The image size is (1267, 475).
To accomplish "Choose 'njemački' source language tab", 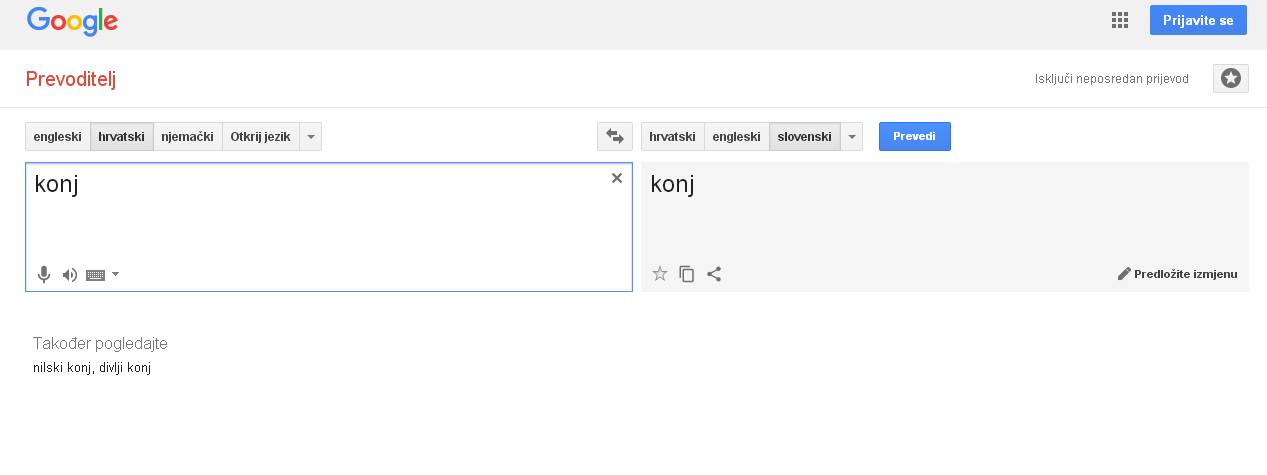I will click(x=187, y=137).
